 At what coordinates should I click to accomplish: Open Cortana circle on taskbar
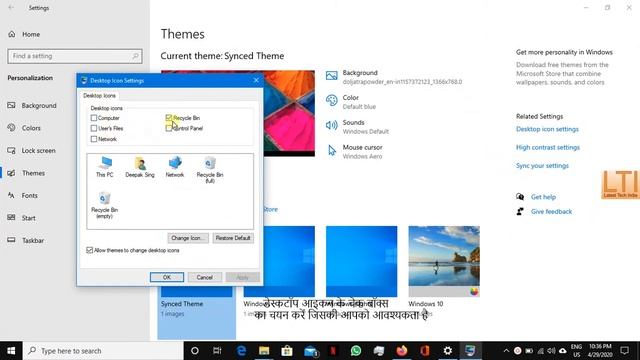tap(195, 351)
